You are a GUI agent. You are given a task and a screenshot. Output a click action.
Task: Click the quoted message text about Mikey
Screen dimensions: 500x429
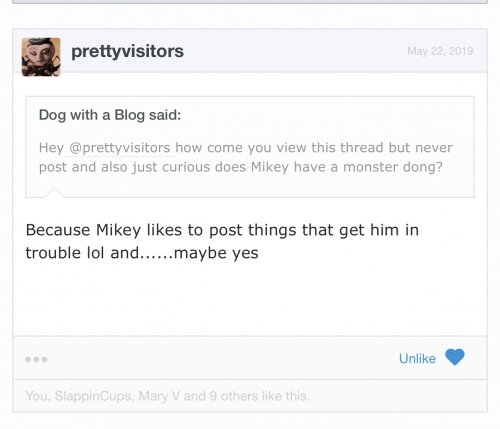[246, 157]
